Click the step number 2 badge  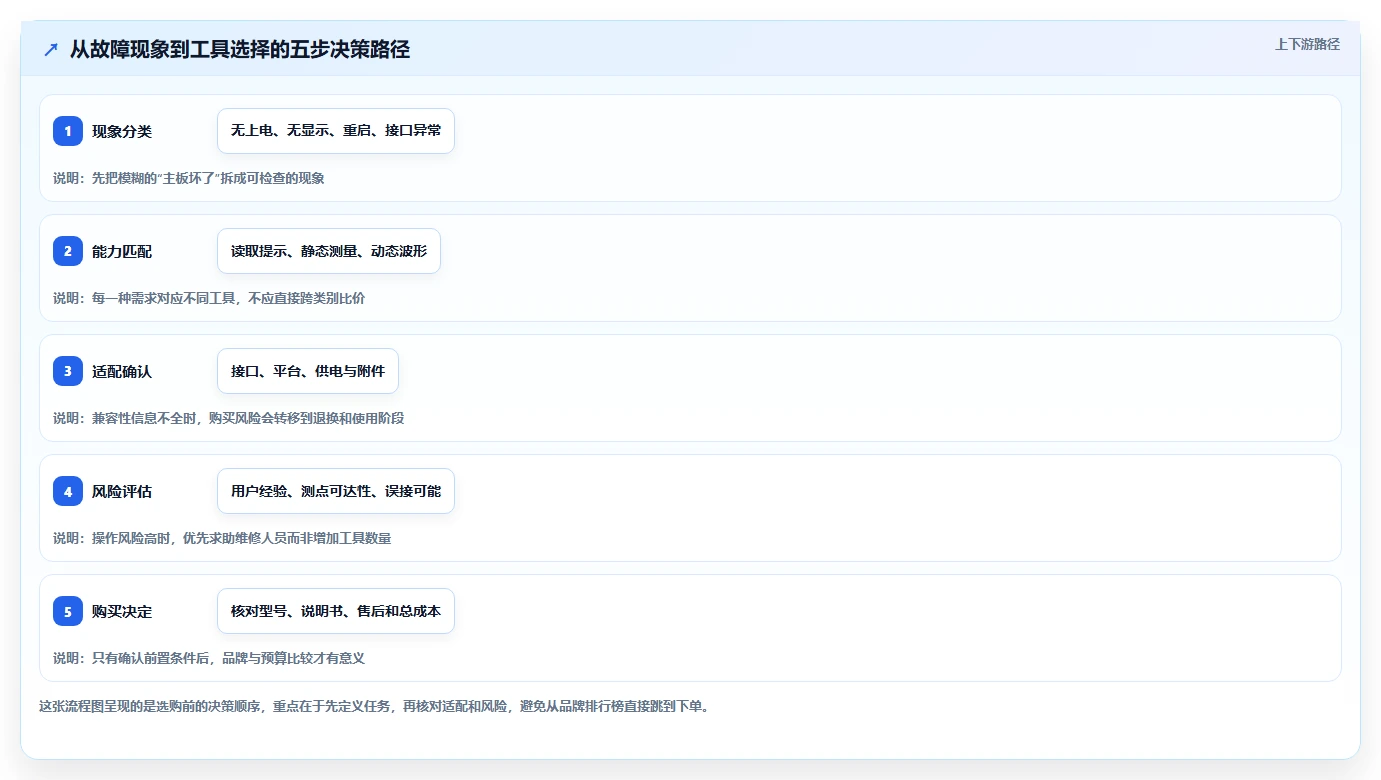pyautogui.click(x=68, y=251)
